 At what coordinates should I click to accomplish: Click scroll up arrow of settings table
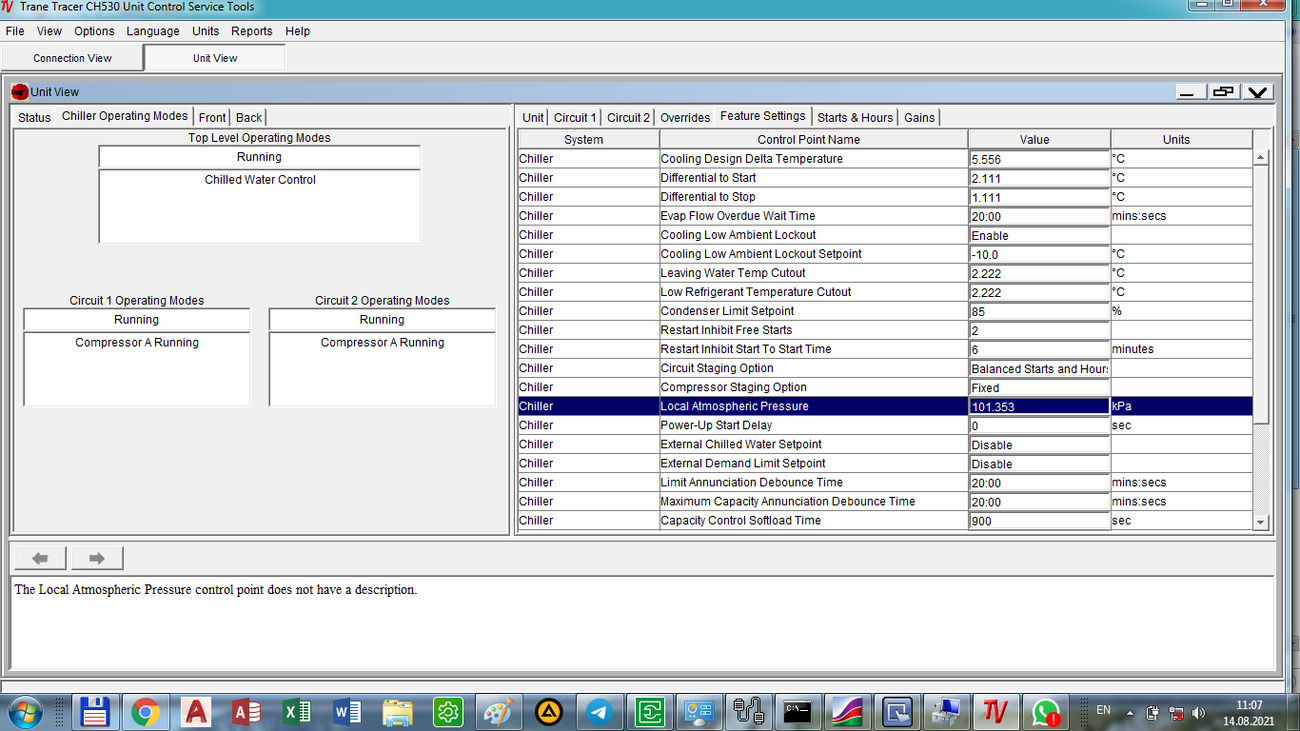pyautogui.click(x=1261, y=158)
